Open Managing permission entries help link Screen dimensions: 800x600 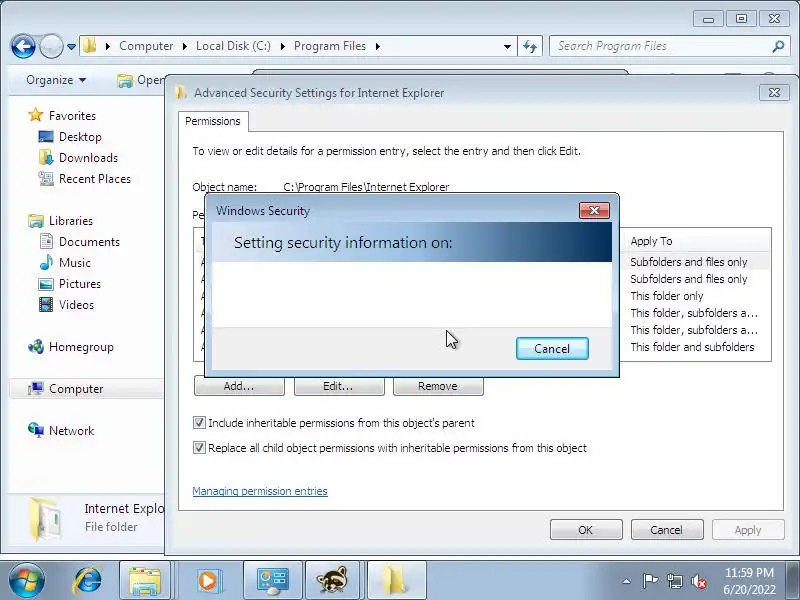[x=260, y=491]
